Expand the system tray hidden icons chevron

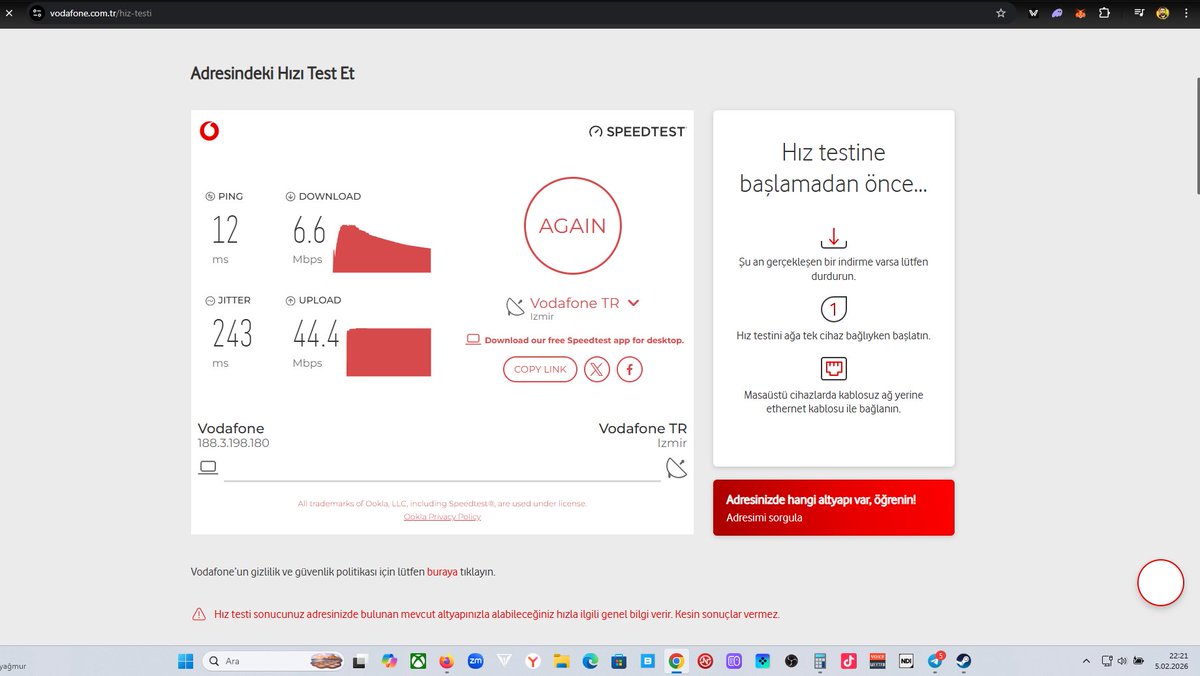[1086, 661]
